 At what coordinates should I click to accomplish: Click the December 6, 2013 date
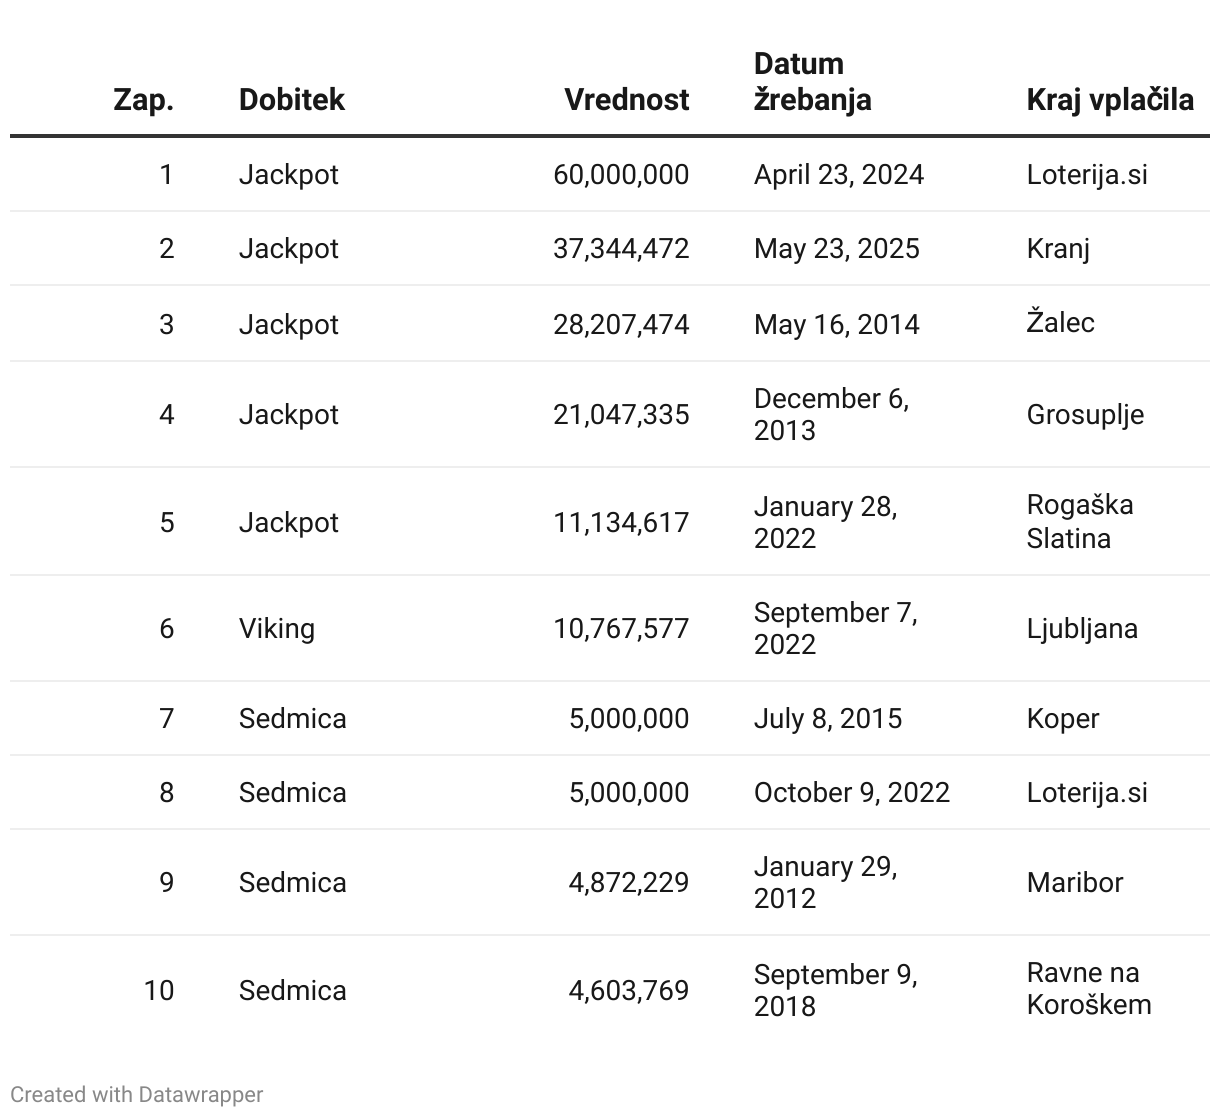coord(831,414)
